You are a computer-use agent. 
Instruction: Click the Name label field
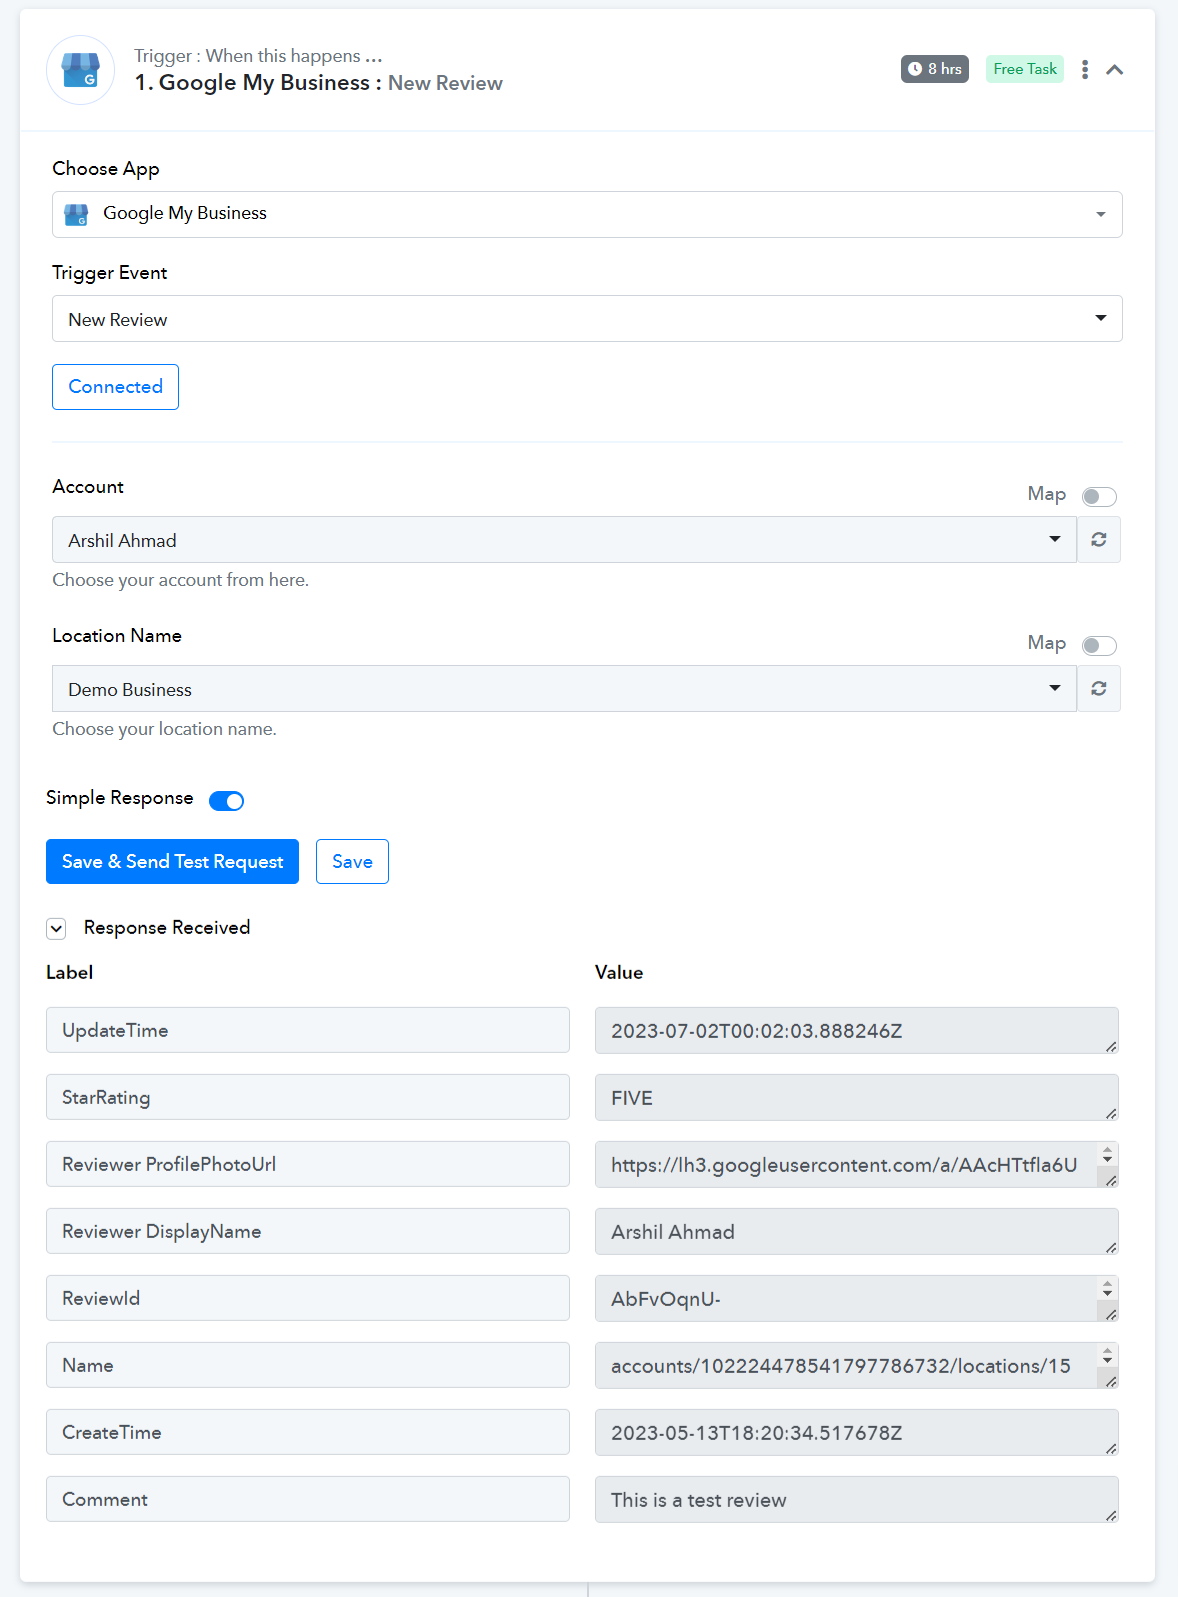point(308,1365)
